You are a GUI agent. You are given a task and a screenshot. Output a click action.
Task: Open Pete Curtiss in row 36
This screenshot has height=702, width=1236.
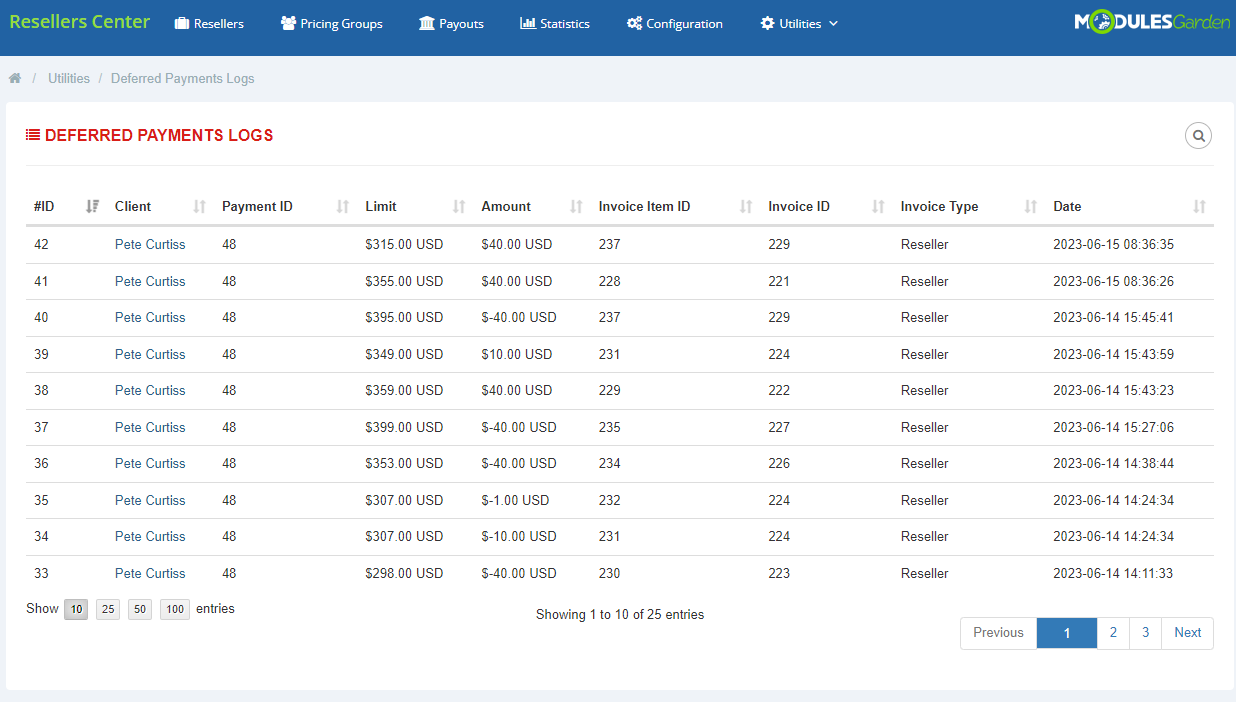[150, 463]
